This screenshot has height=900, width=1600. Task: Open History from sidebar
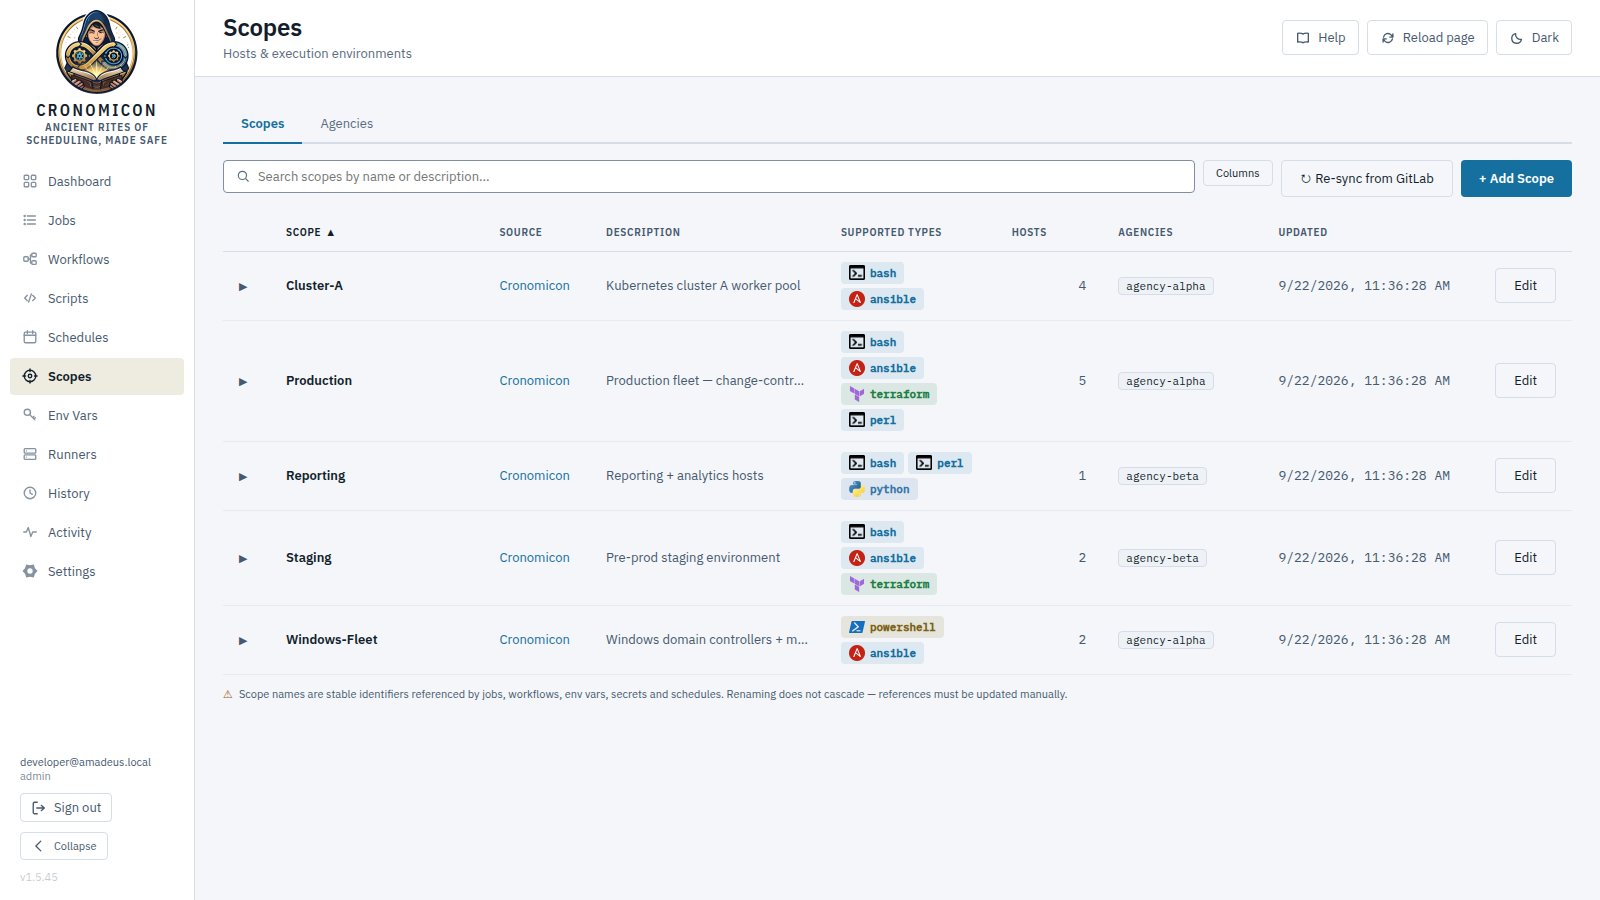tap(97, 493)
